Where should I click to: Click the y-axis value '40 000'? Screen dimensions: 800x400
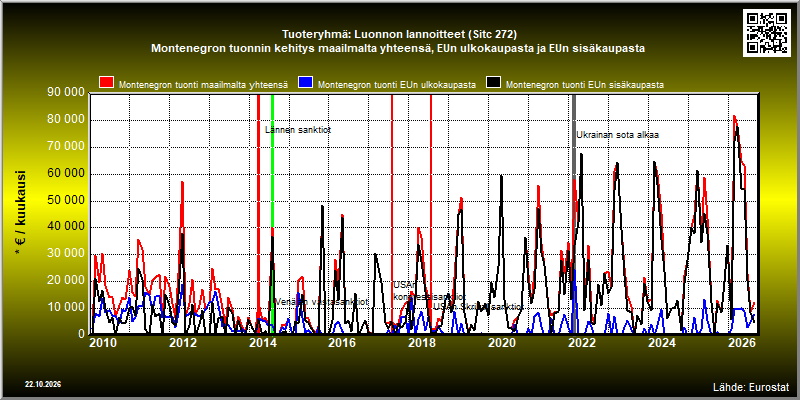coord(66,227)
